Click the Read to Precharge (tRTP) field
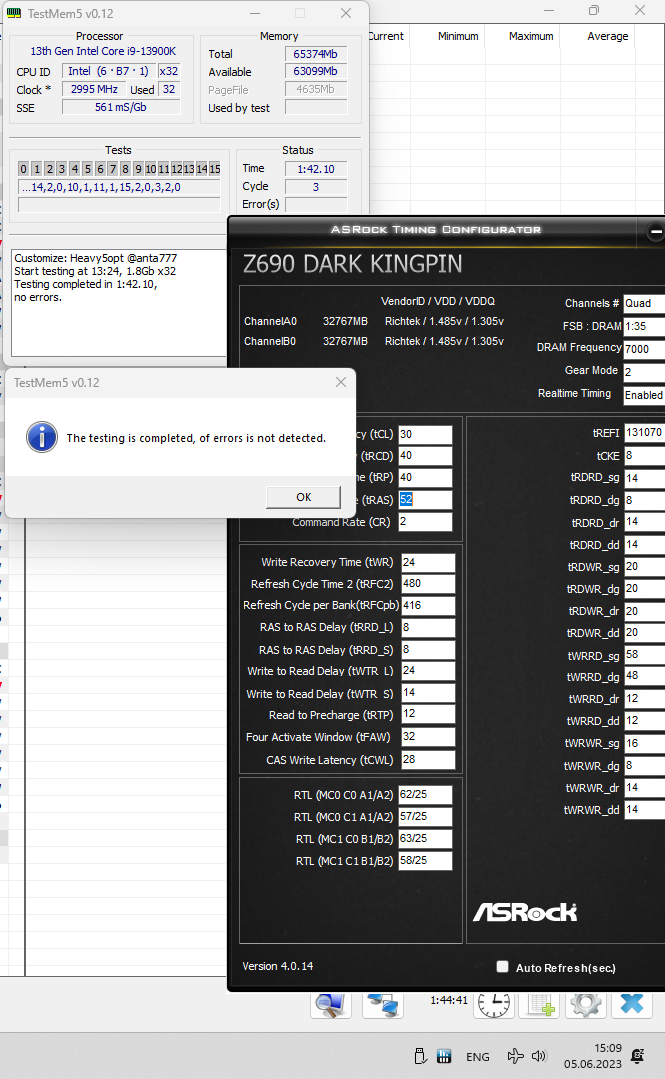Viewport: 665px width, 1079px height. 428,714
